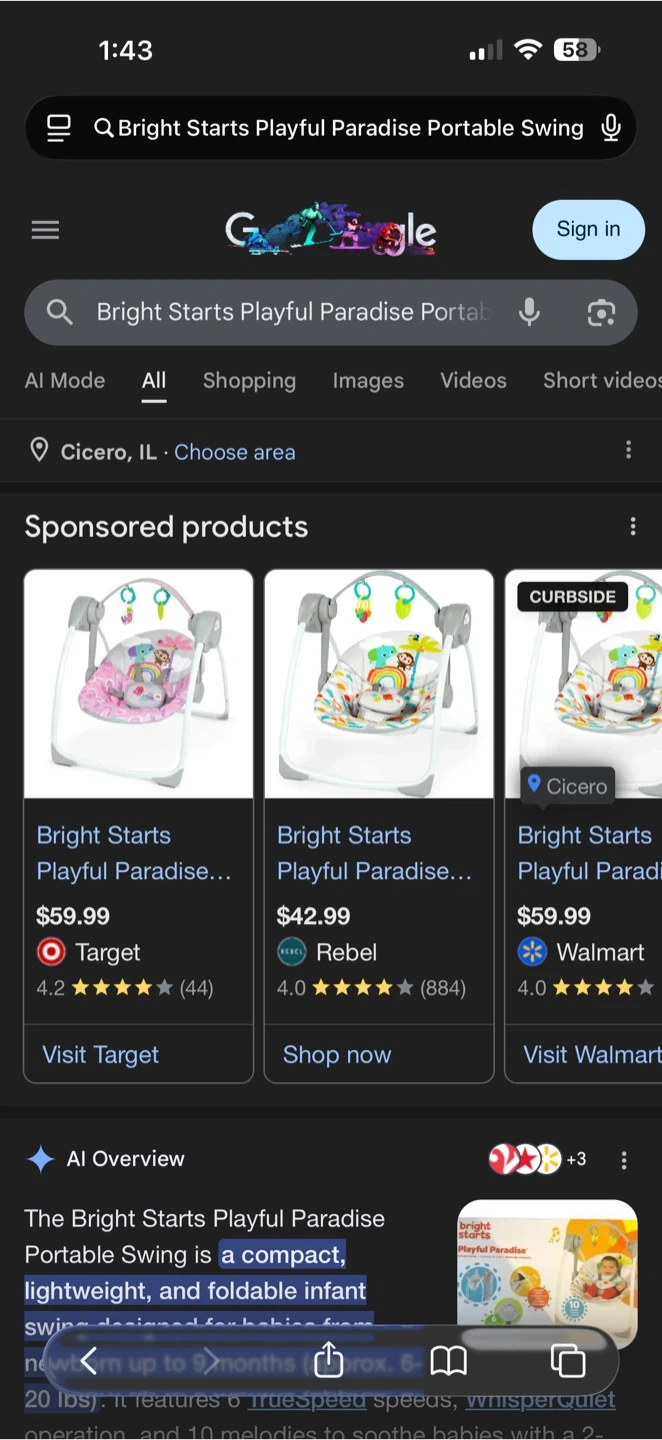Click the Choose area link
Screen dimensions: 662x1440
[235, 452]
